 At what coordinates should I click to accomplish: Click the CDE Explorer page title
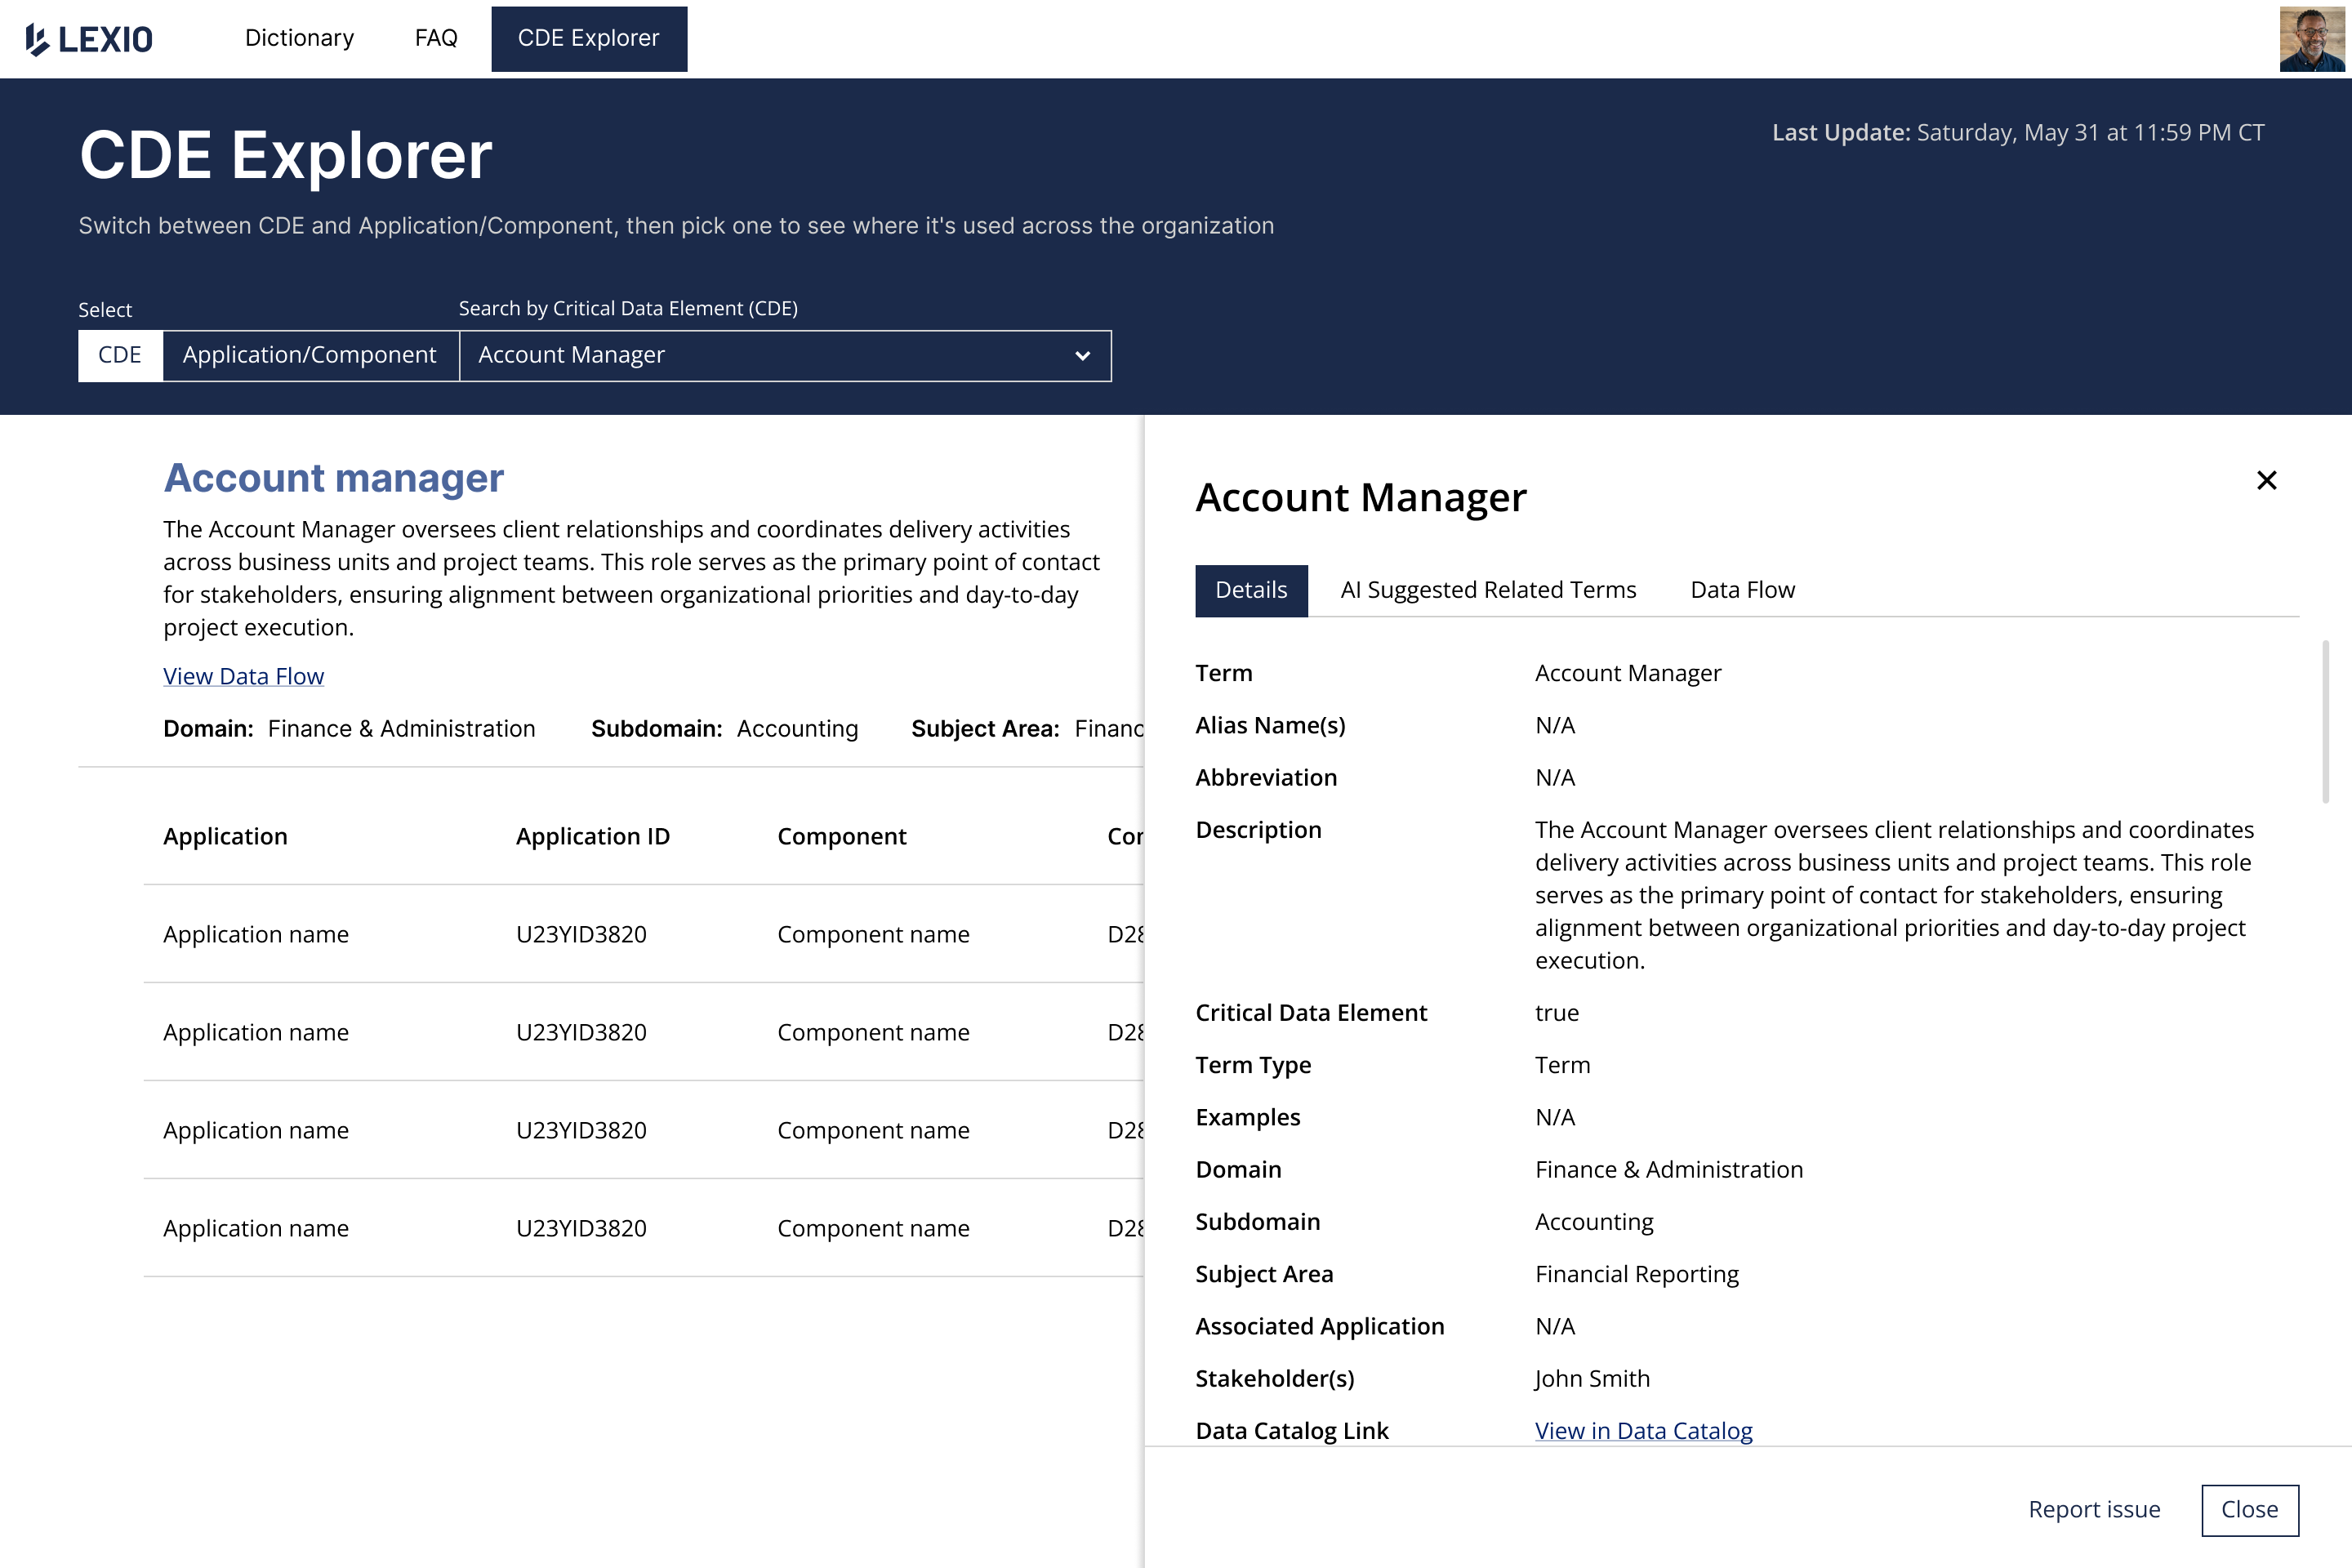[286, 155]
